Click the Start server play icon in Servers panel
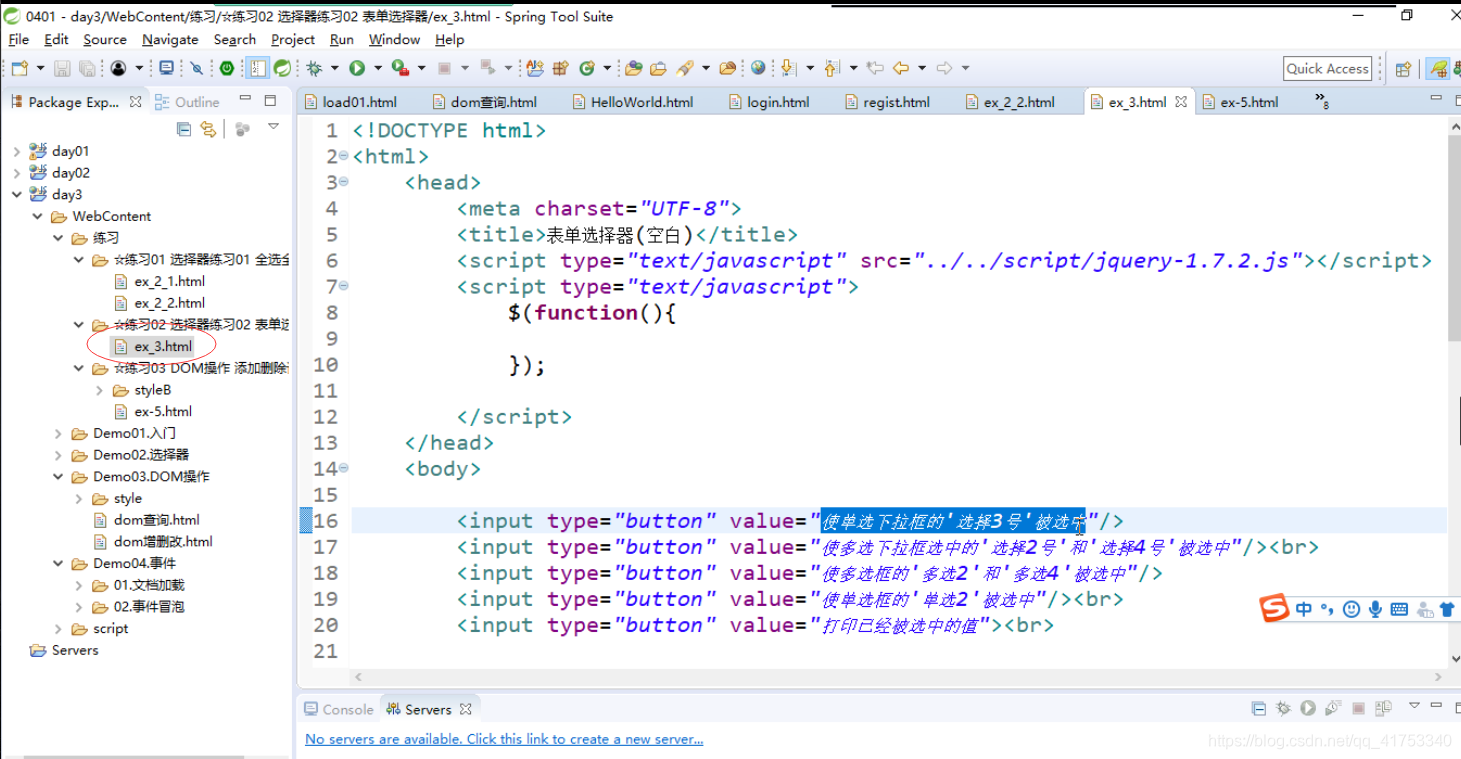 click(1308, 709)
